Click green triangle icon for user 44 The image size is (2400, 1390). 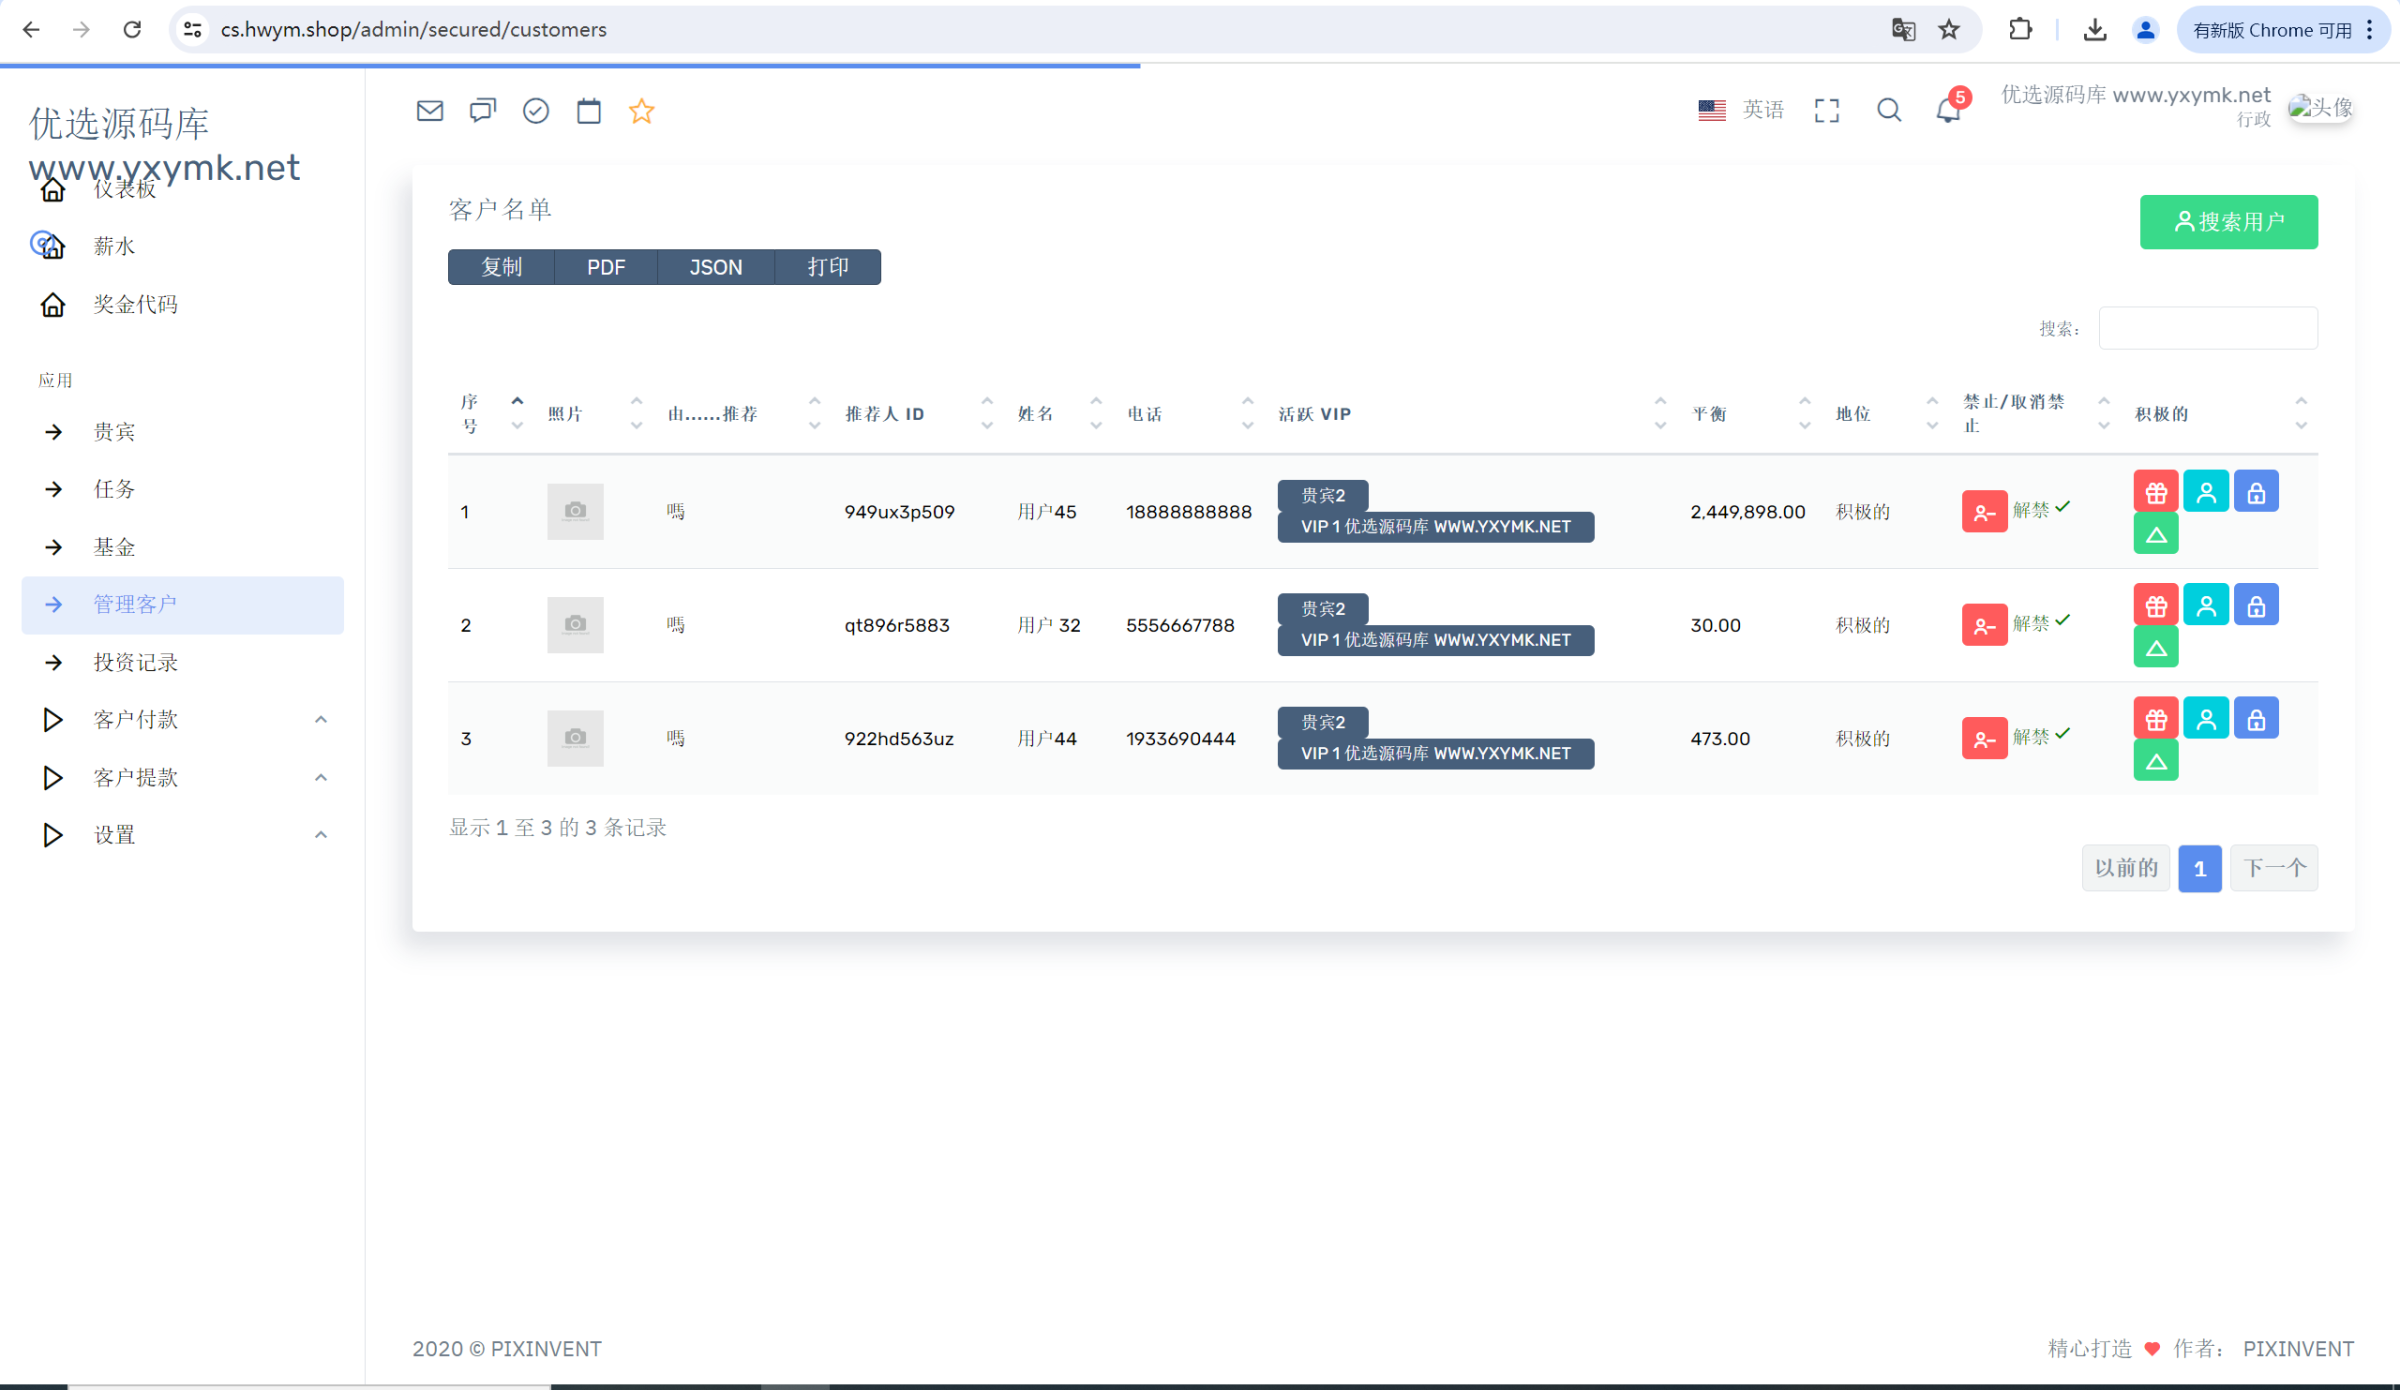tap(2156, 761)
